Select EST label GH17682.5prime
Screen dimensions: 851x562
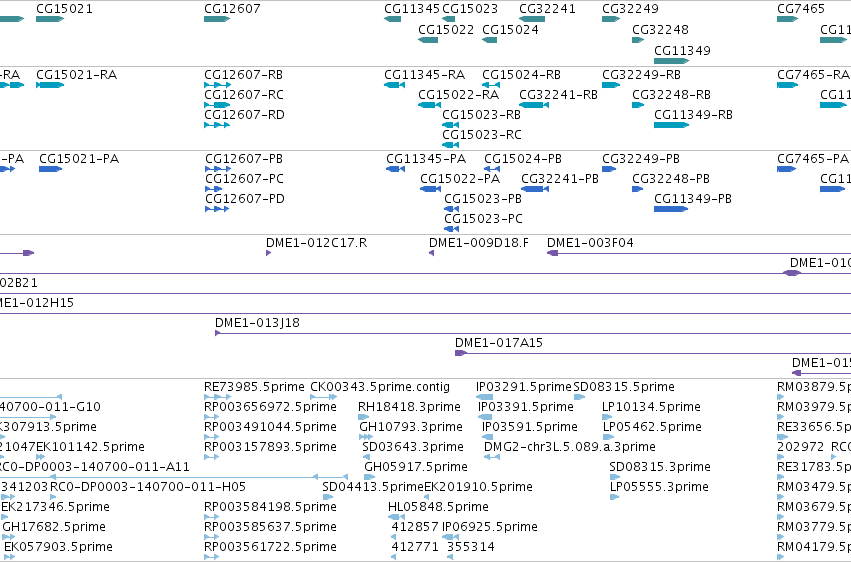(54, 527)
